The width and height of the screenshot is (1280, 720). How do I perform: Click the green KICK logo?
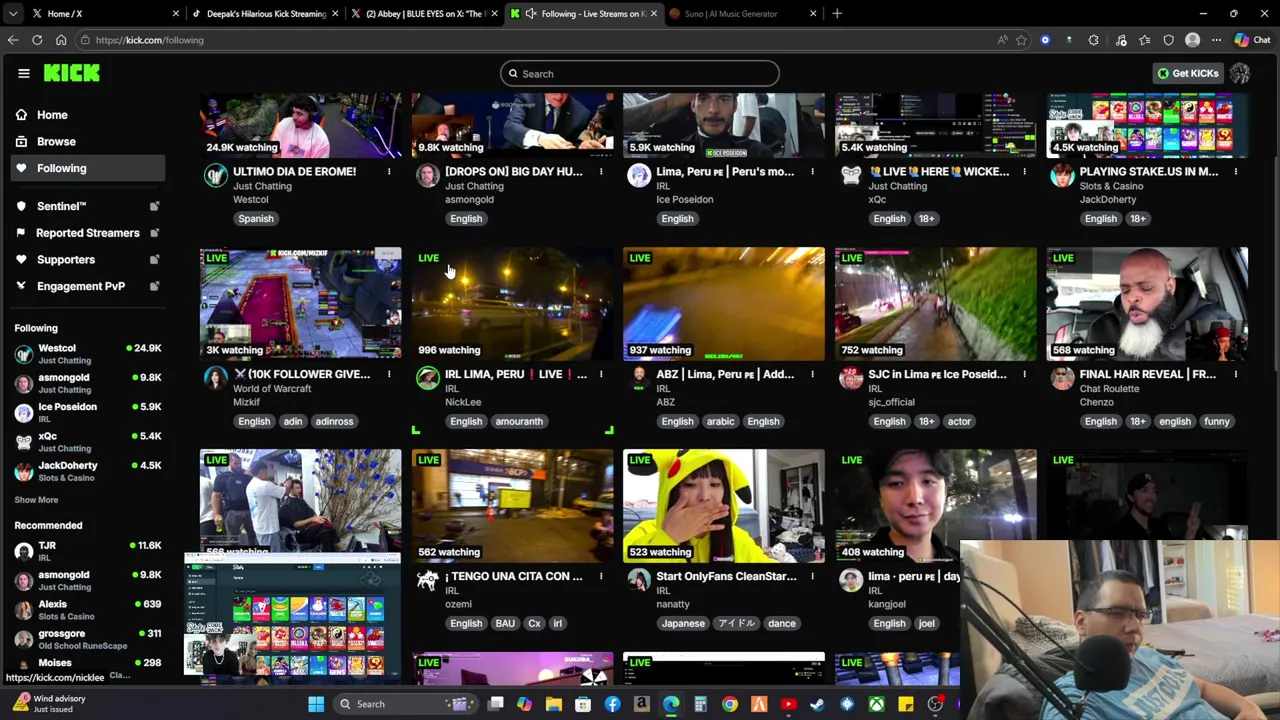(x=71, y=73)
